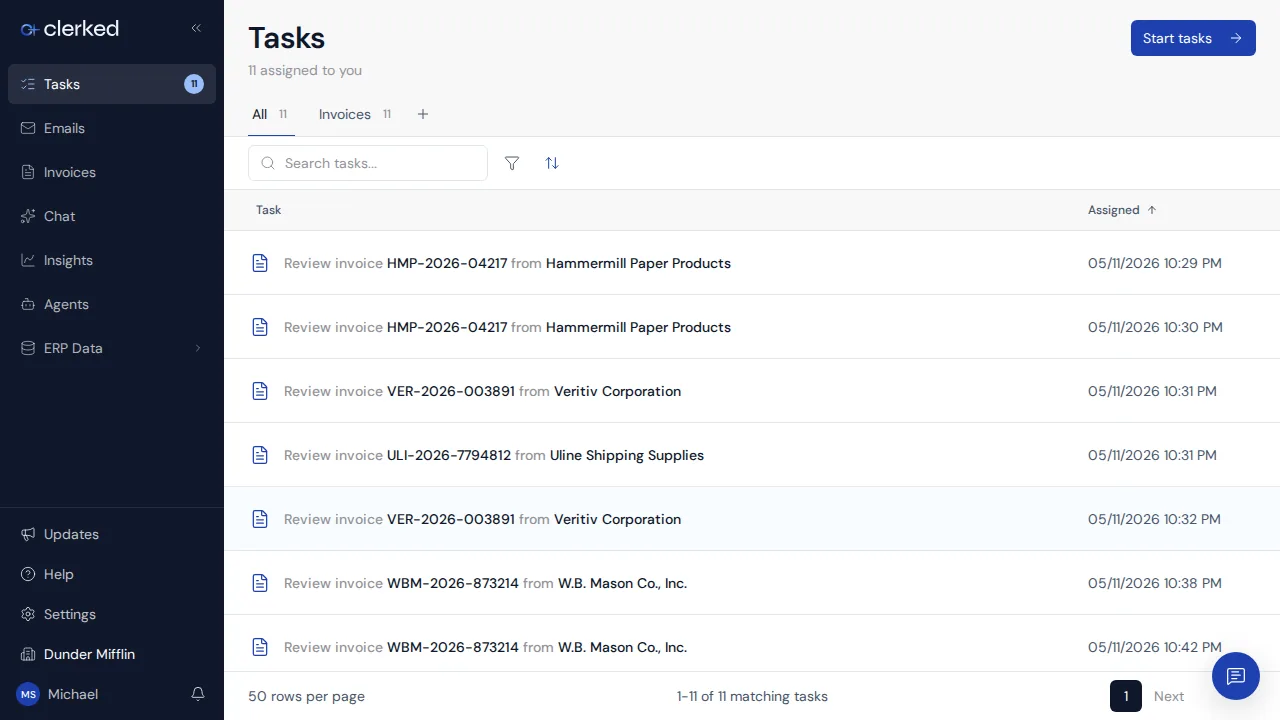1280x720 pixels.
Task: Open the VER-2026-003891 task assigned 10:32 PM
Action: coord(752,519)
